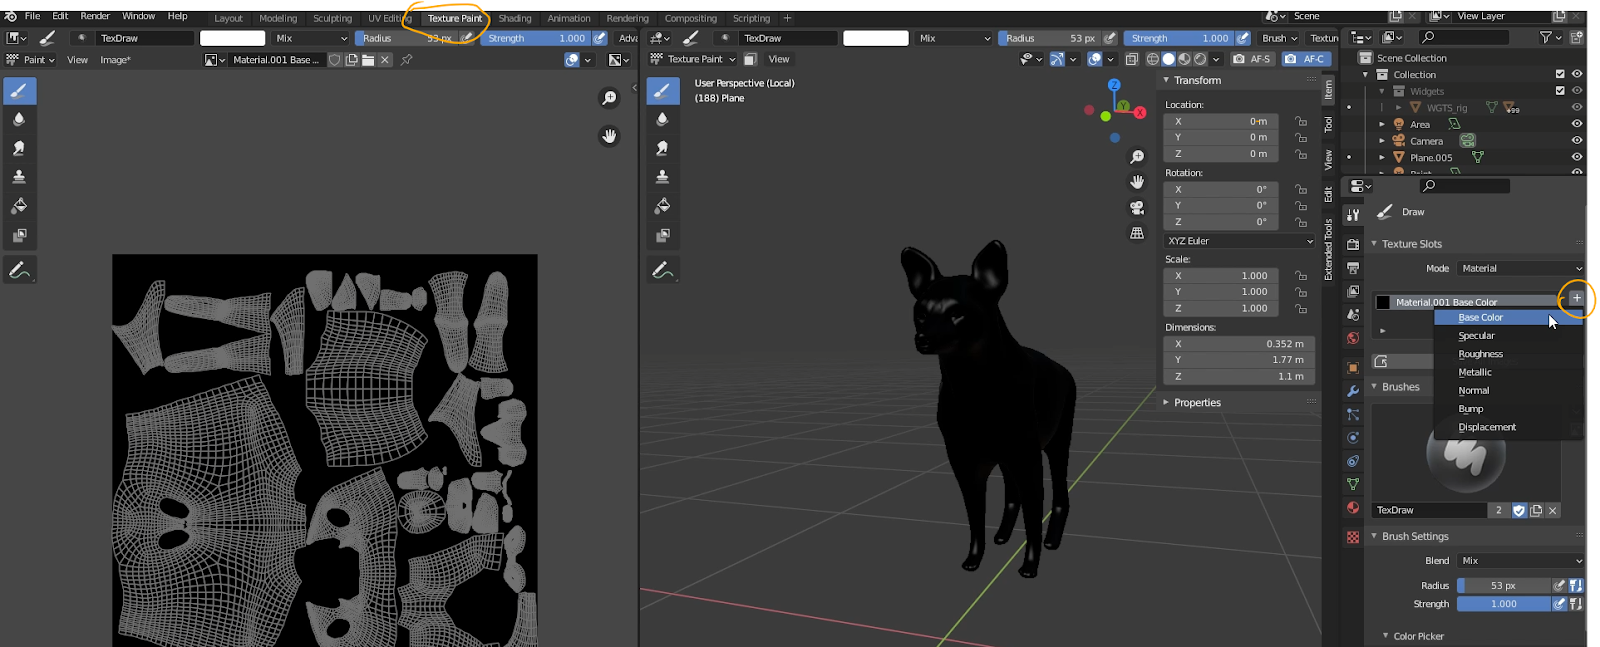The width and height of the screenshot is (1600, 647).
Task: Switch to the Texture Paint workspace tab
Action: click(454, 18)
